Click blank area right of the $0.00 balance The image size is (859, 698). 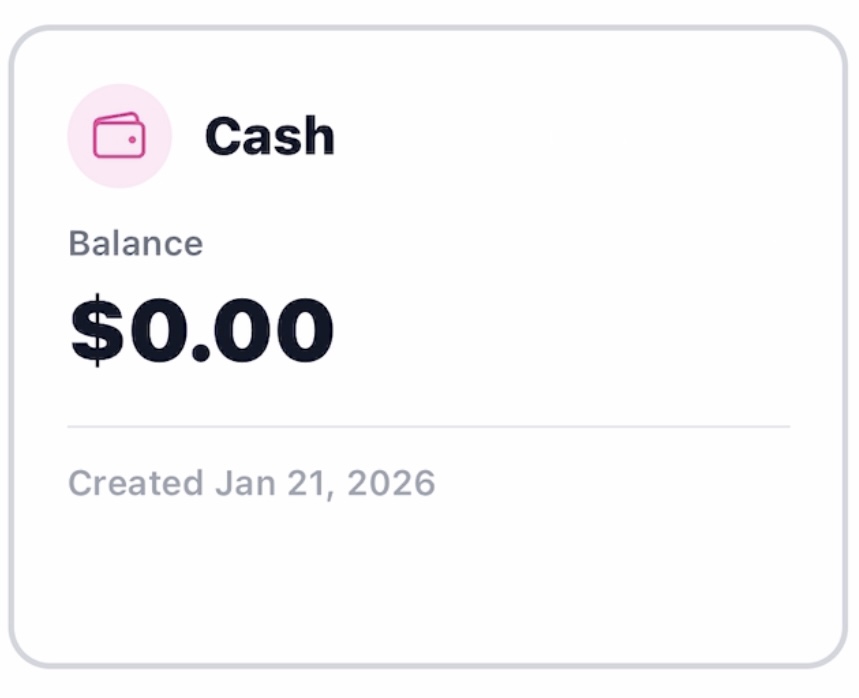tap(560, 331)
